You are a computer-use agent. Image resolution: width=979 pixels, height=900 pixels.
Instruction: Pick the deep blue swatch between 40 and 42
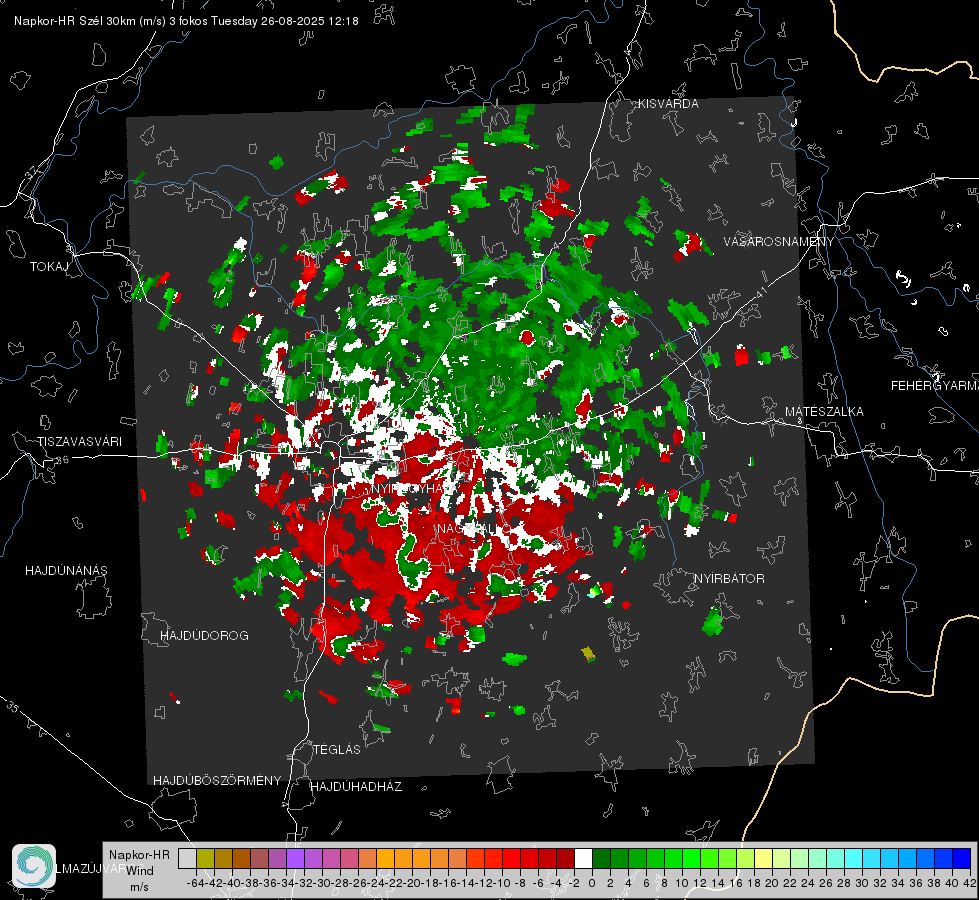pos(962,858)
